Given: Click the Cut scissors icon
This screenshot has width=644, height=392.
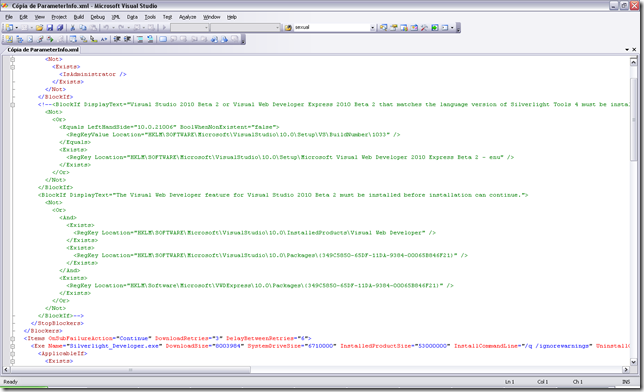Looking at the screenshot, I should 73,28.
